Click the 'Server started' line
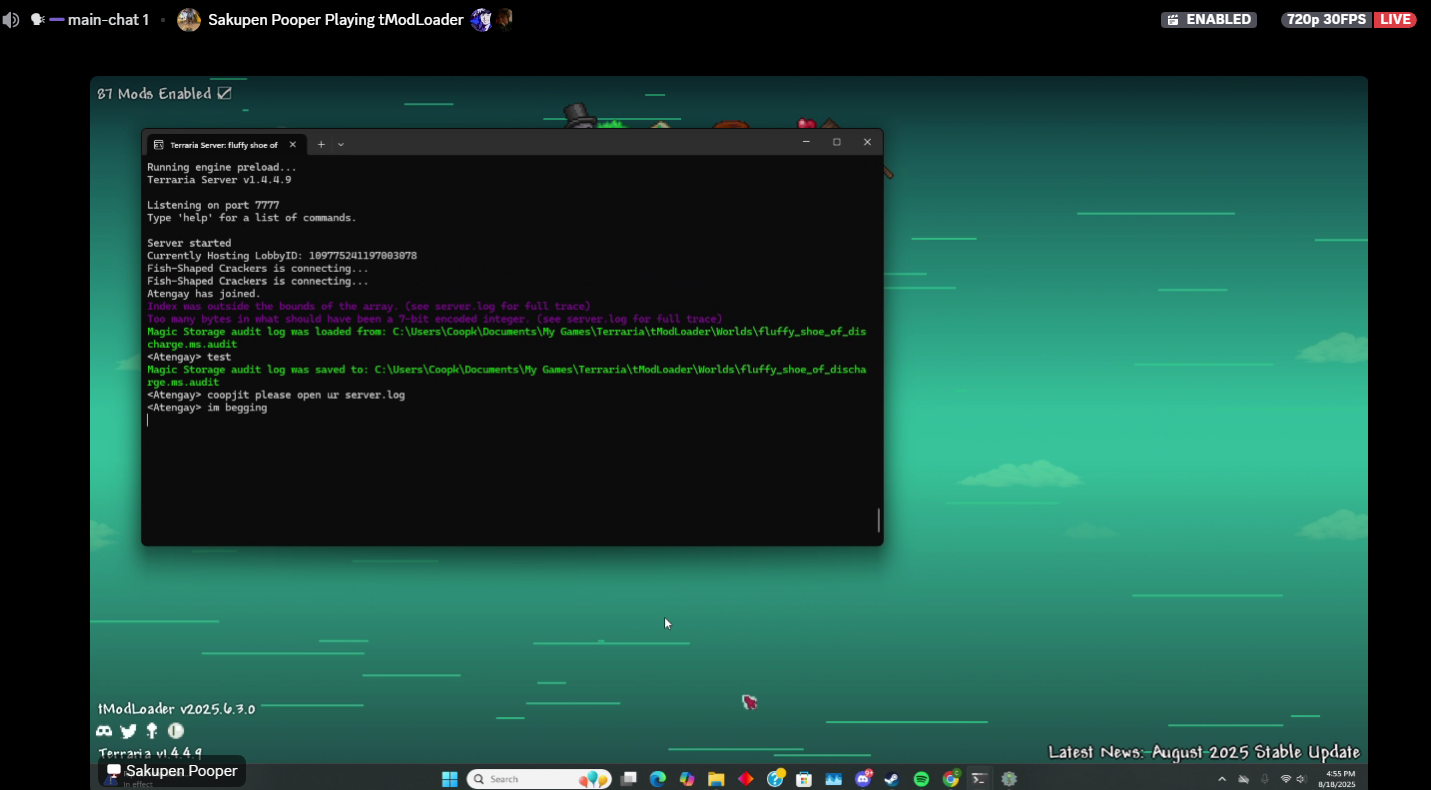Screen dimensions: 1431x790 click(x=189, y=243)
